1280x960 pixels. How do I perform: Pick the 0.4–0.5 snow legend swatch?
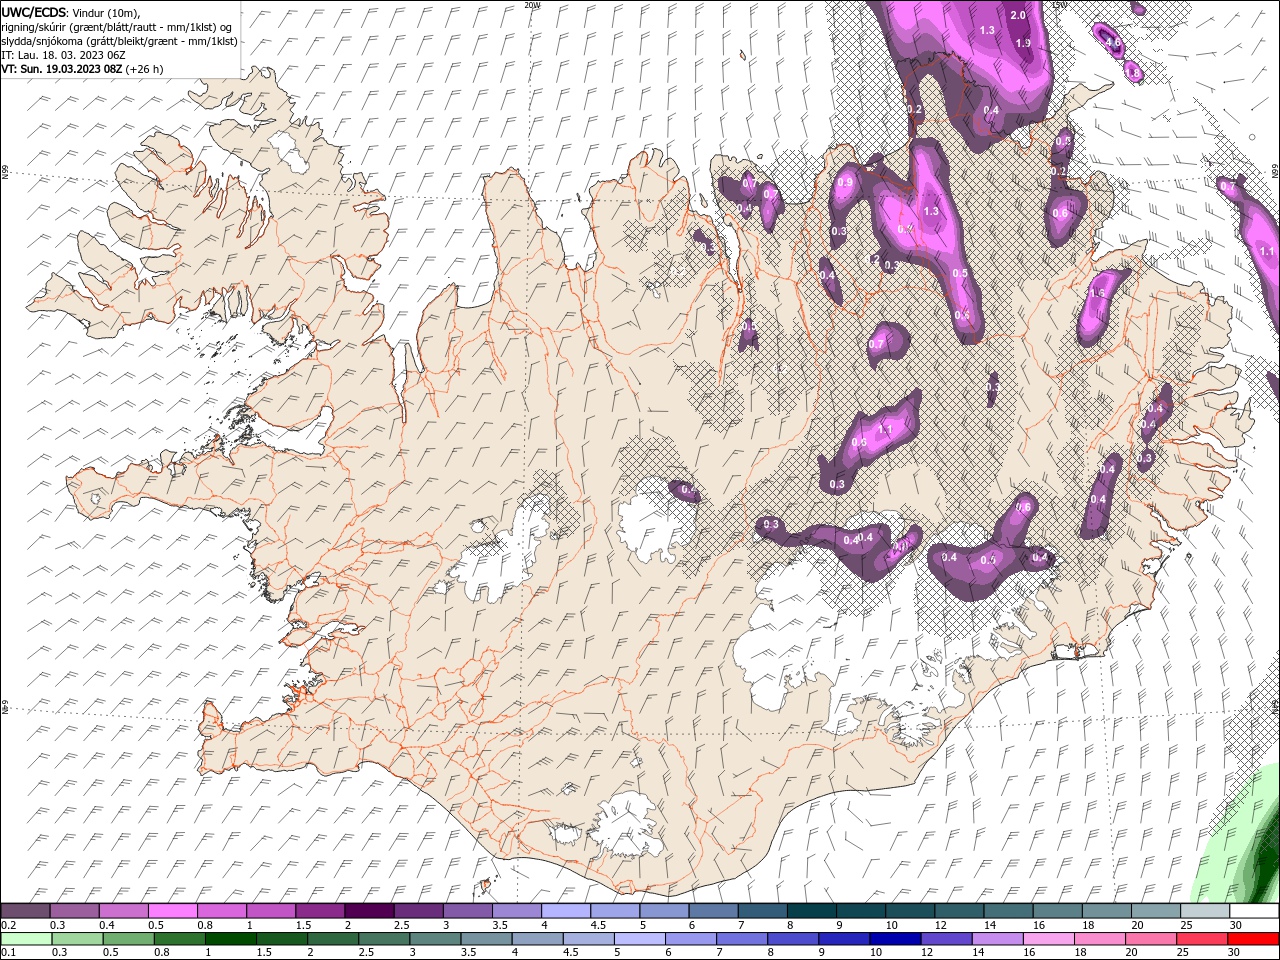(123, 911)
